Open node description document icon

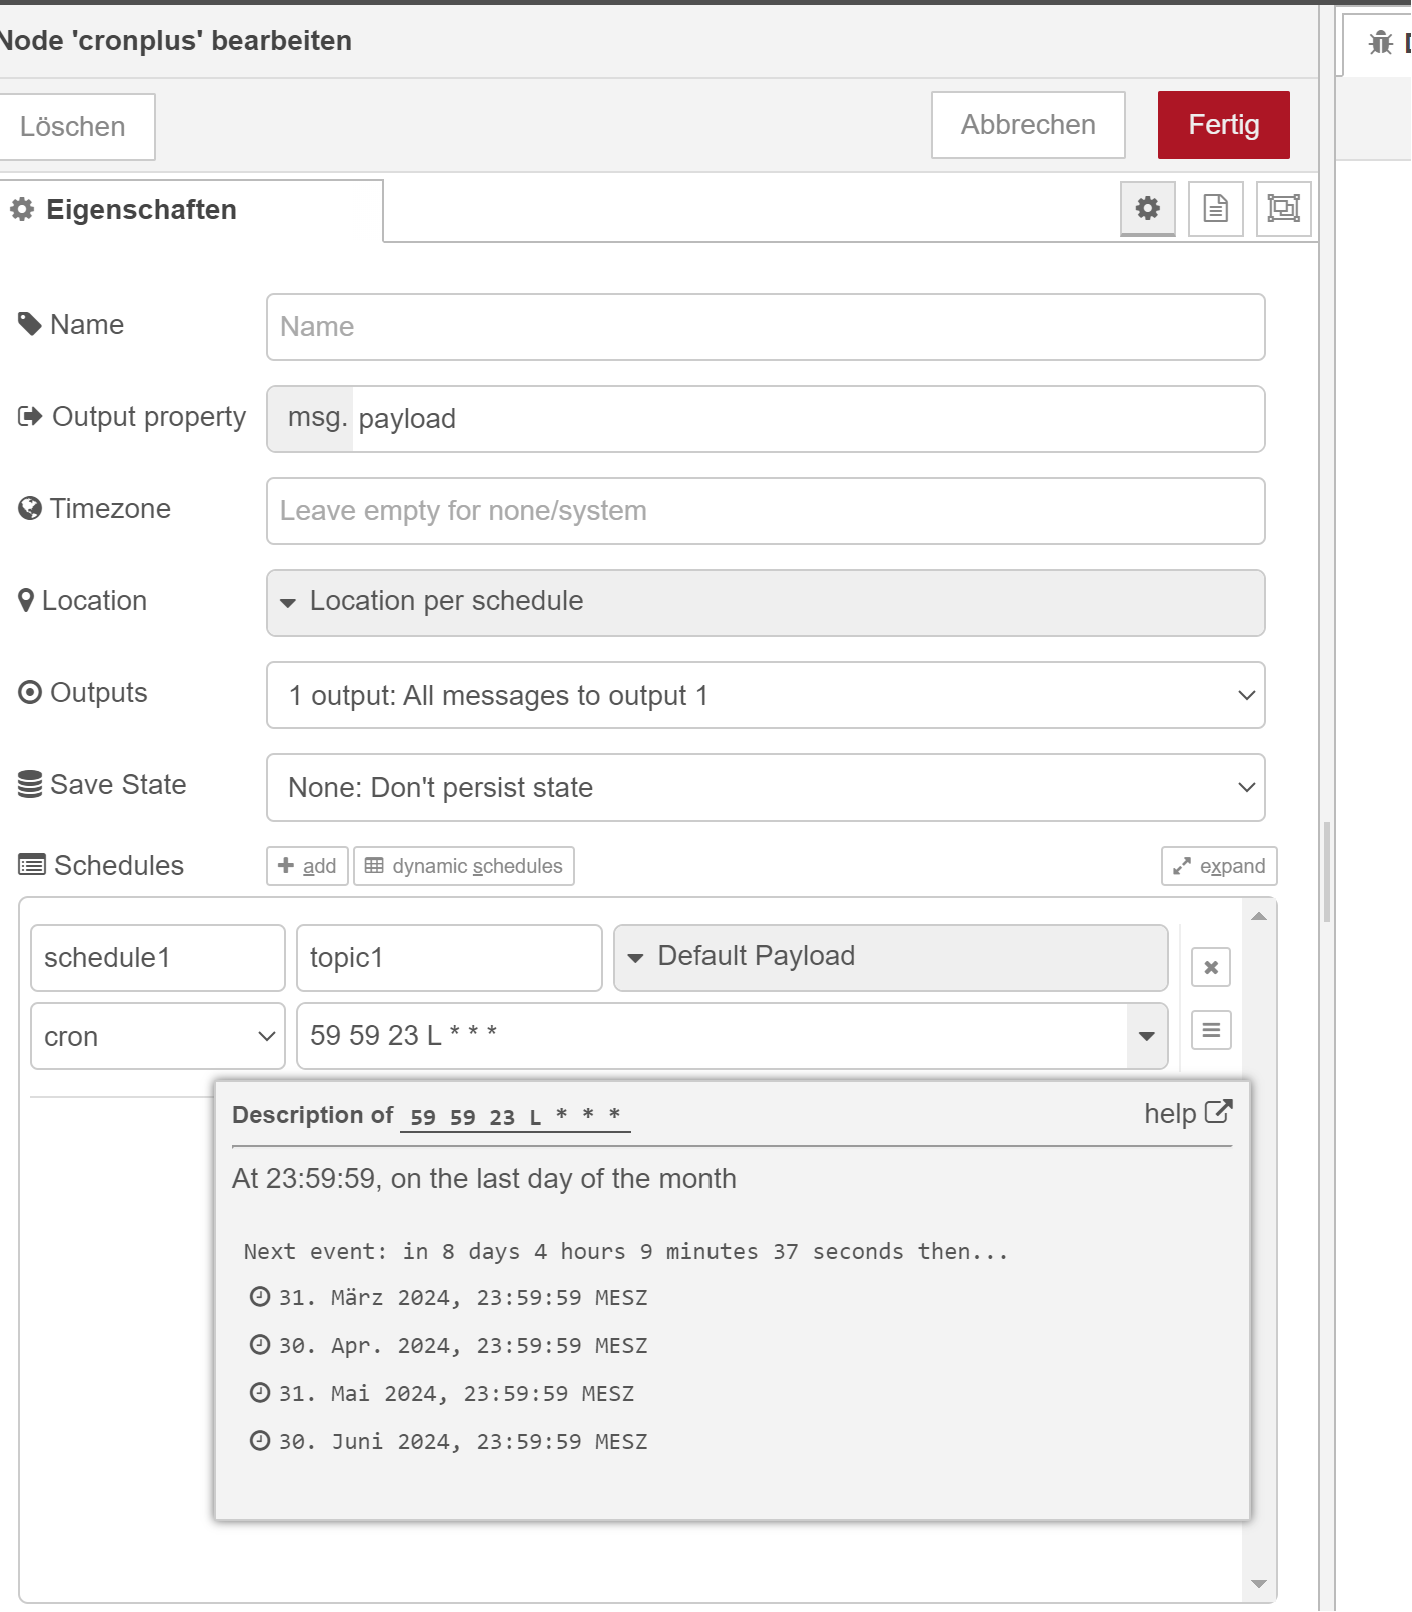(1215, 208)
